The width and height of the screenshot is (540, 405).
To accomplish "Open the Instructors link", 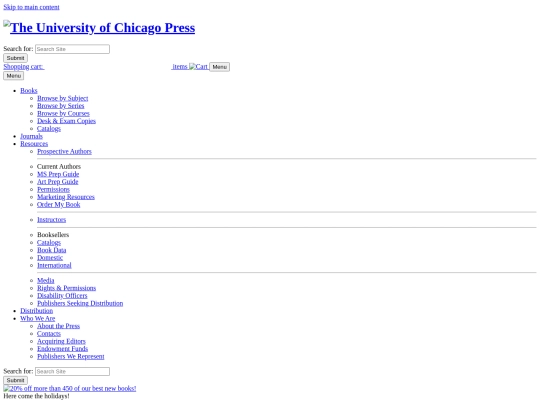I will pos(52,219).
